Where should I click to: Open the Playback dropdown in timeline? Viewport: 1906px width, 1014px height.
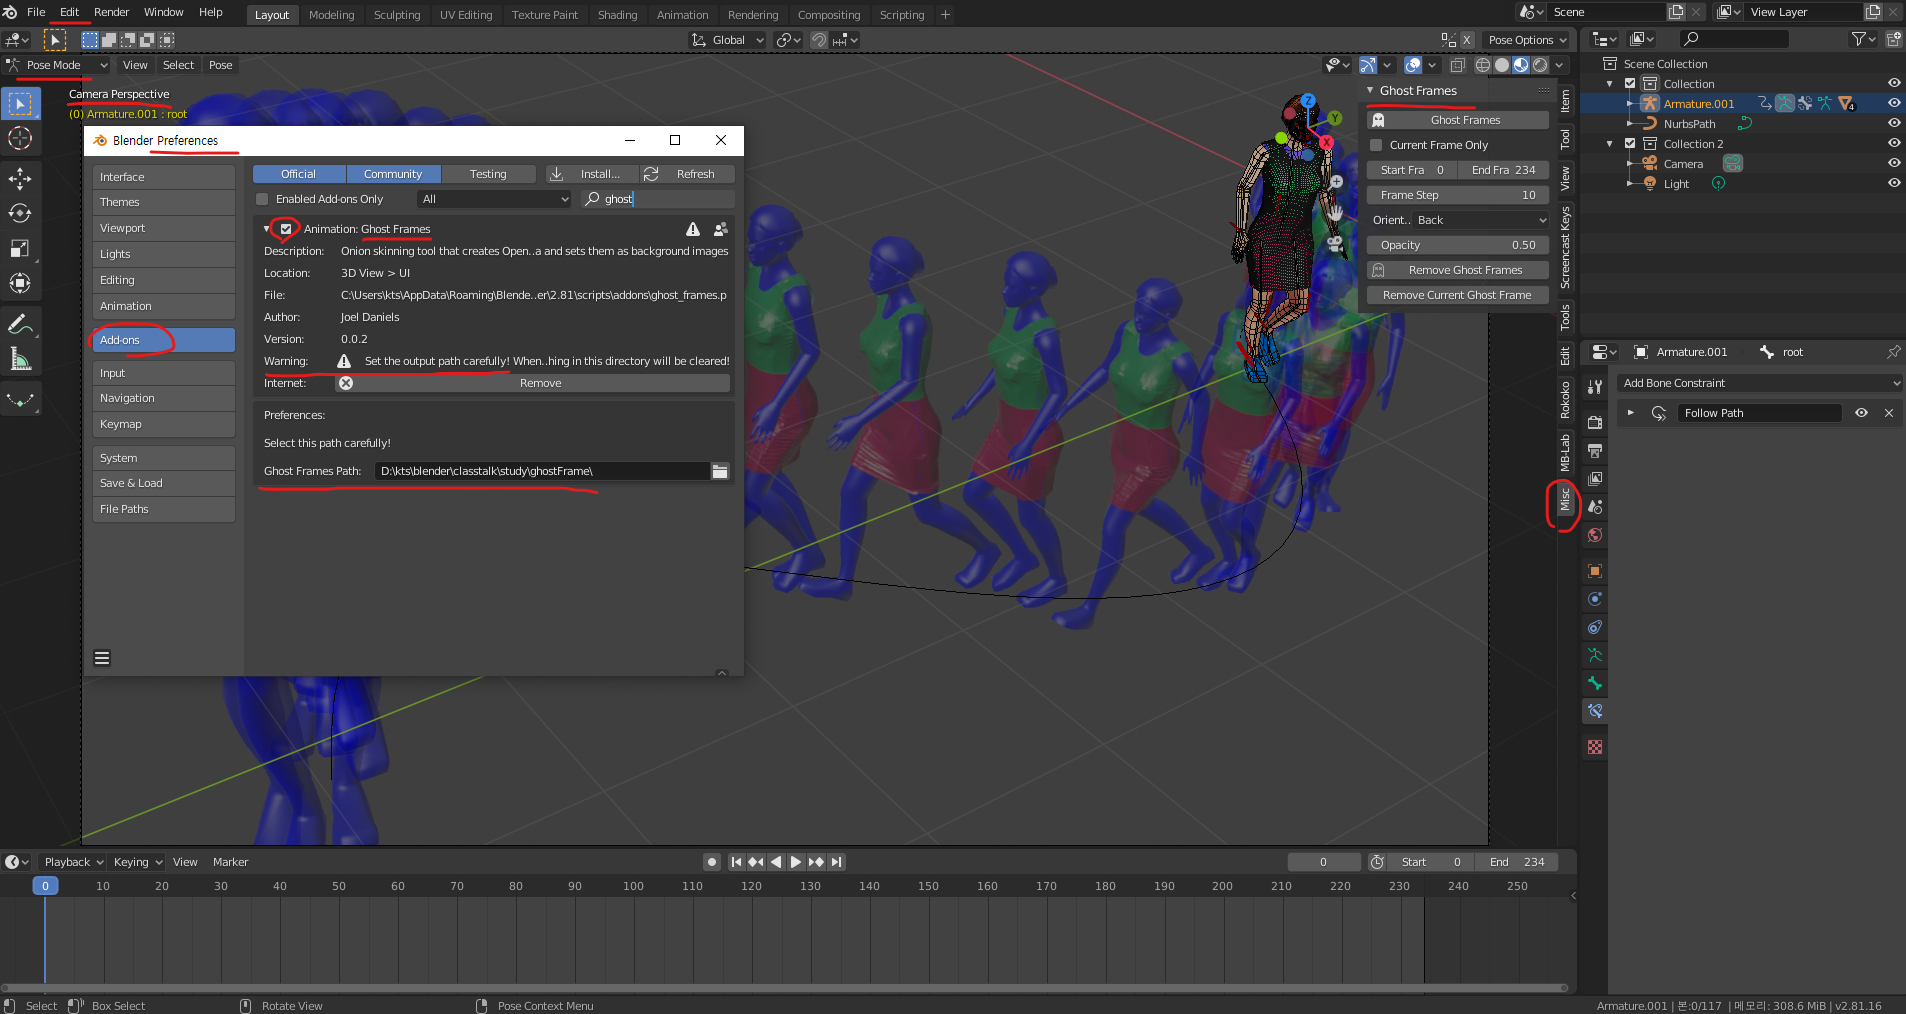(x=73, y=862)
